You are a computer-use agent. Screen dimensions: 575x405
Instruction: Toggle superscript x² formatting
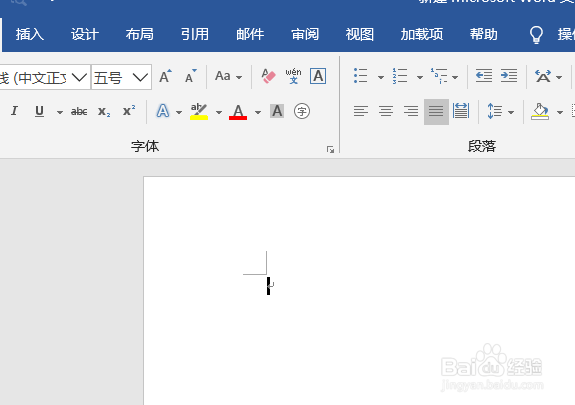coord(129,110)
